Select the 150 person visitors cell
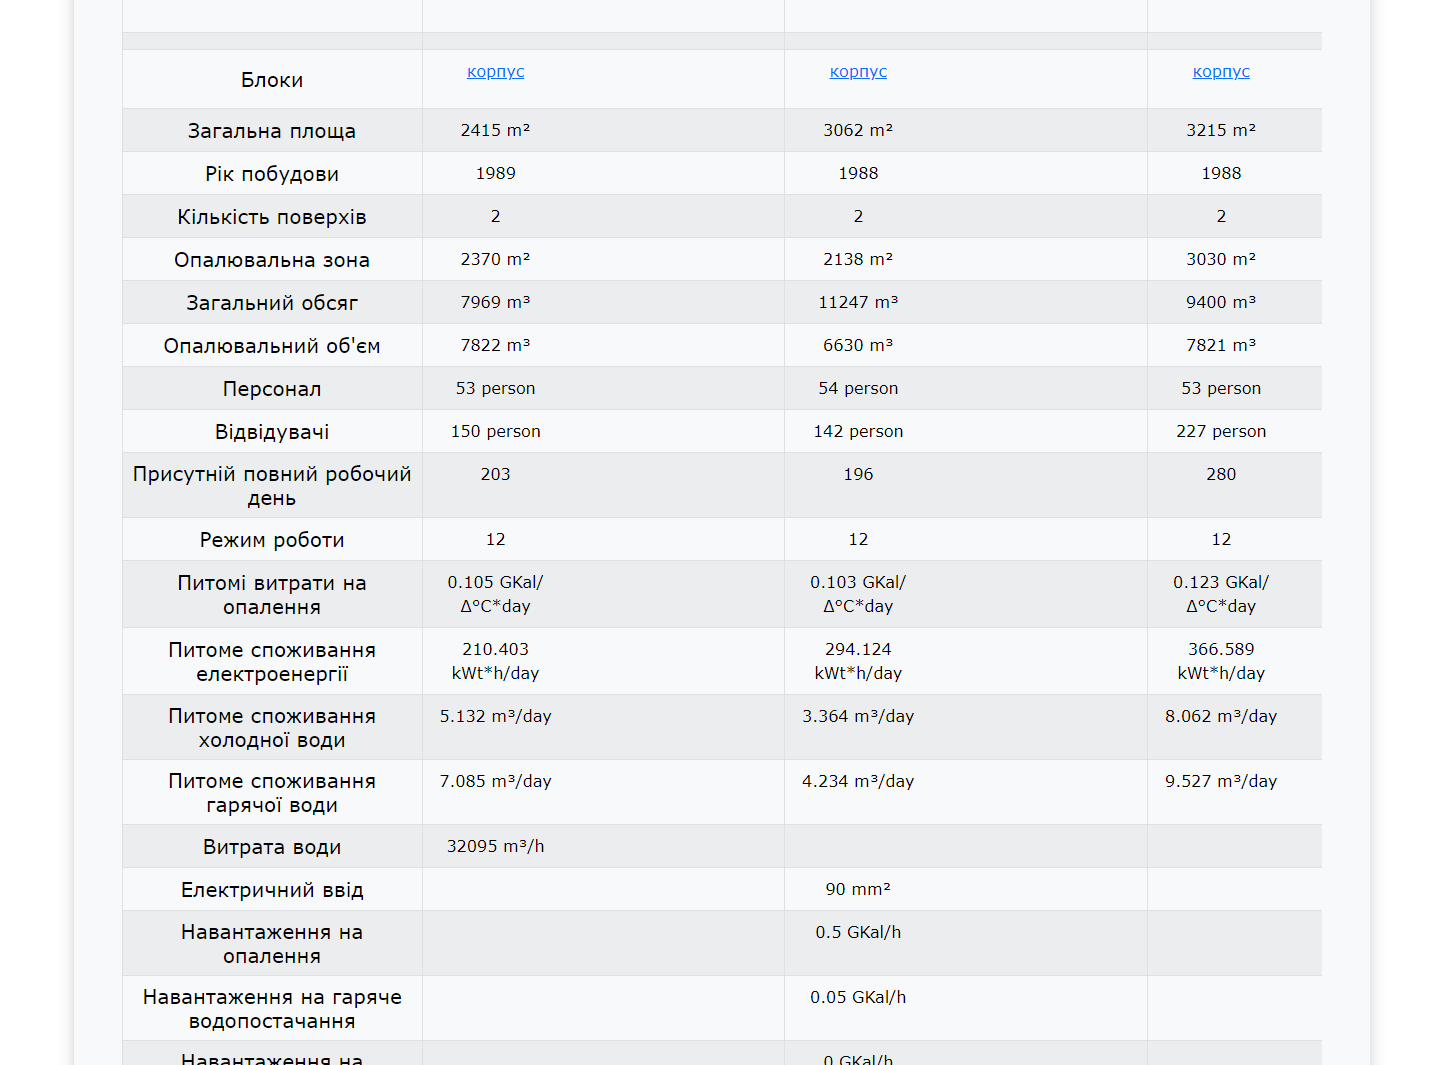The width and height of the screenshot is (1437, 1065). (x=495, y=431)
